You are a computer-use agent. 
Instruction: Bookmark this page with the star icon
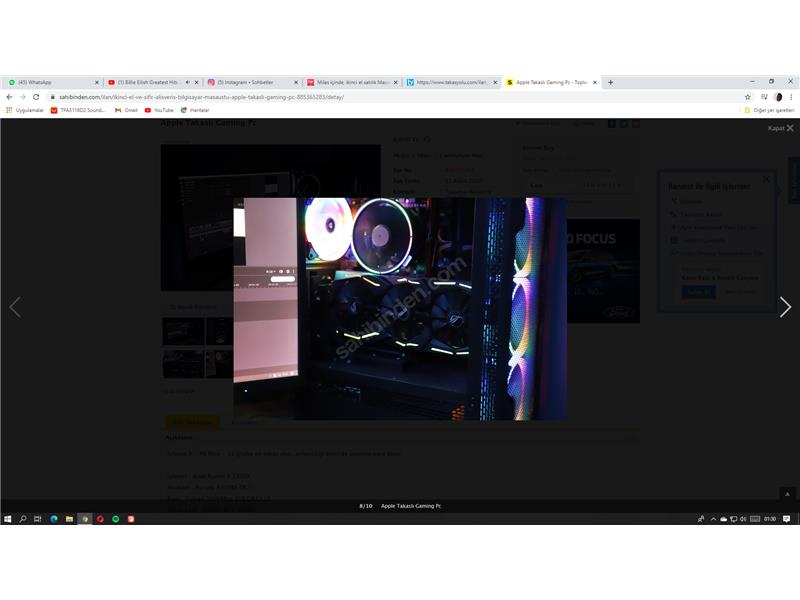click(747, 97)
